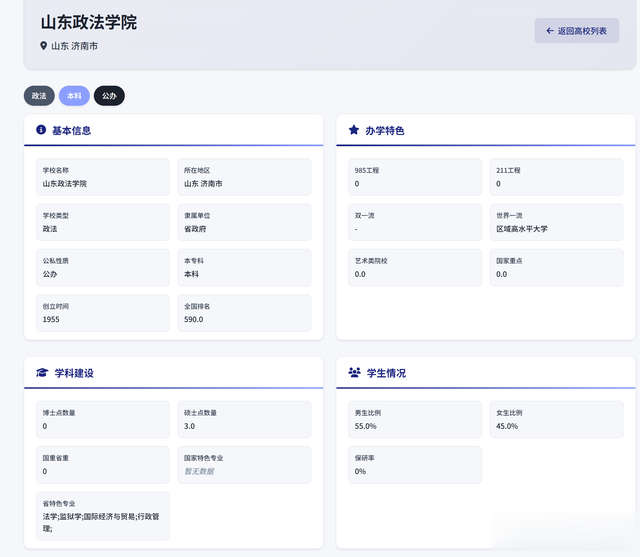Click the 211工程 card
The image size is (640, 557).
[556, 177]
